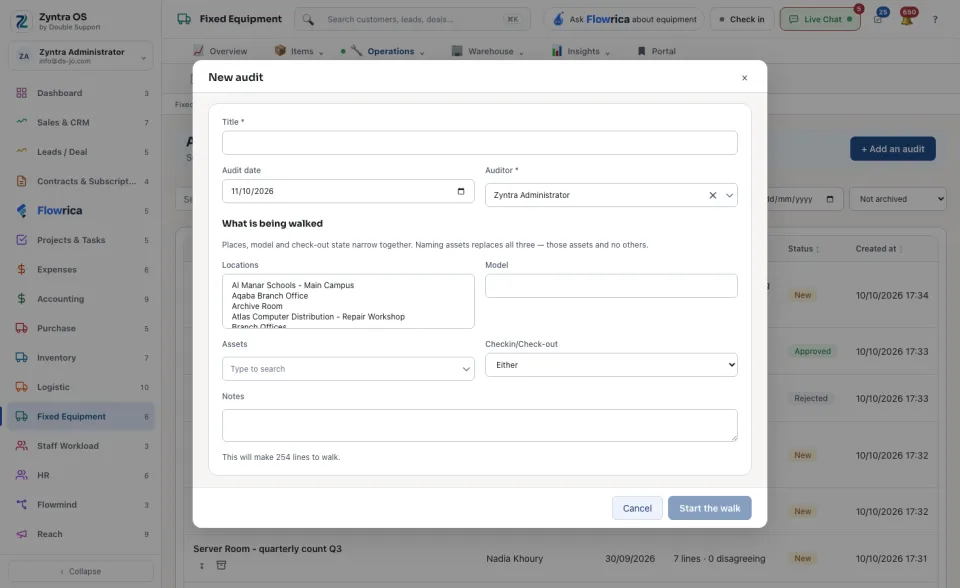Select Archive Room location
Screen dimensions: 960x588
click(257, 306)
